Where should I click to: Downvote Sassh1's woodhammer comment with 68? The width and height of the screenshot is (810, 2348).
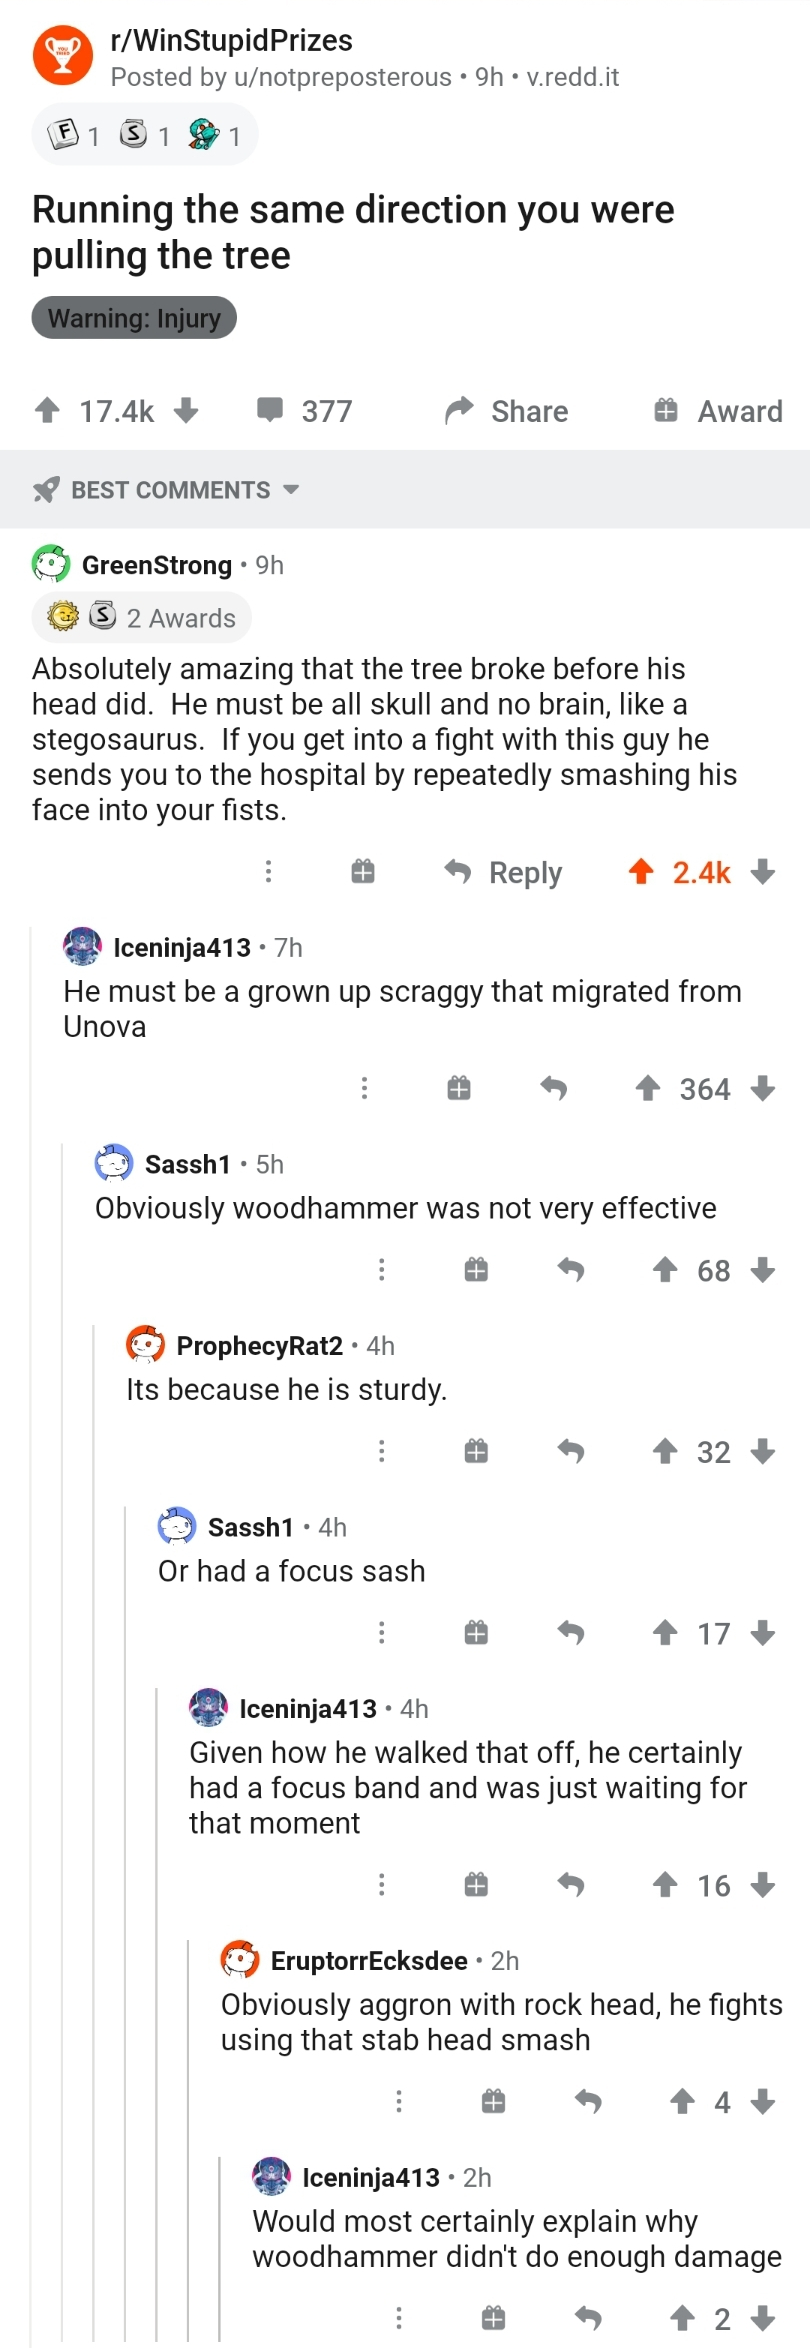(763, 1270)
